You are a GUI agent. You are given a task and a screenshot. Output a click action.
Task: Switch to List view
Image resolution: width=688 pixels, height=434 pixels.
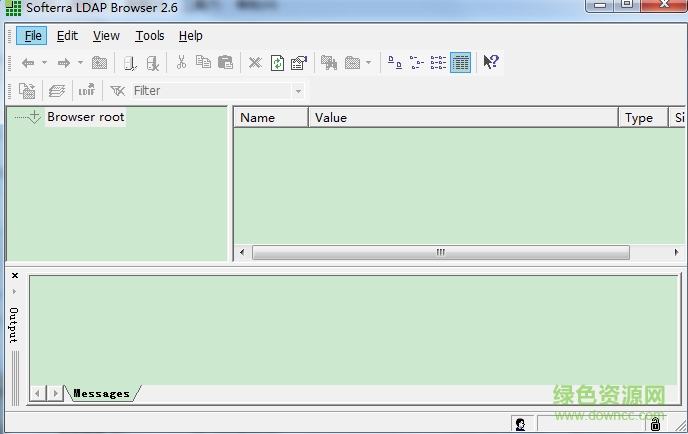tap(438, 63)
